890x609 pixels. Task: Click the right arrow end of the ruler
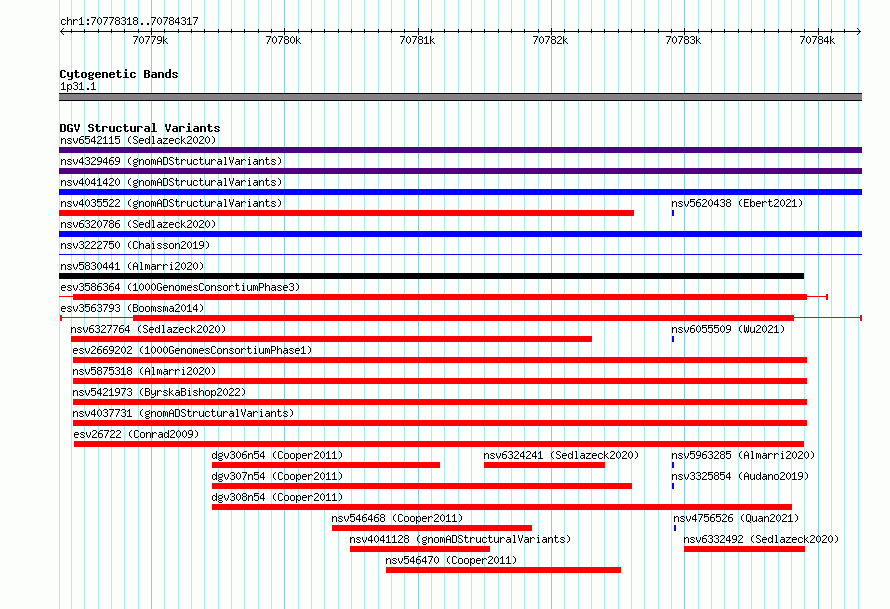click(x=859, y=31)
